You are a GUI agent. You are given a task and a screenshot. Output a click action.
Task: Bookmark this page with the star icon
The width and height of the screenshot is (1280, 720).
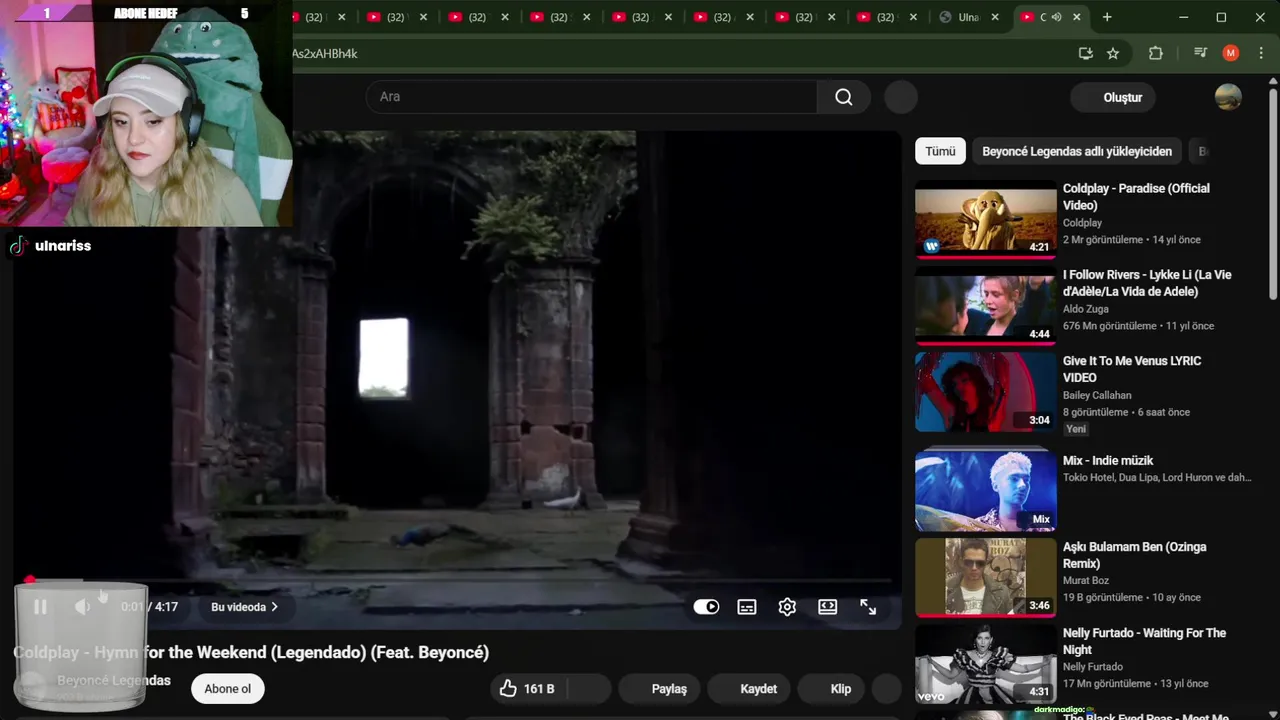pyautogui.click(x=1113, y=53)
